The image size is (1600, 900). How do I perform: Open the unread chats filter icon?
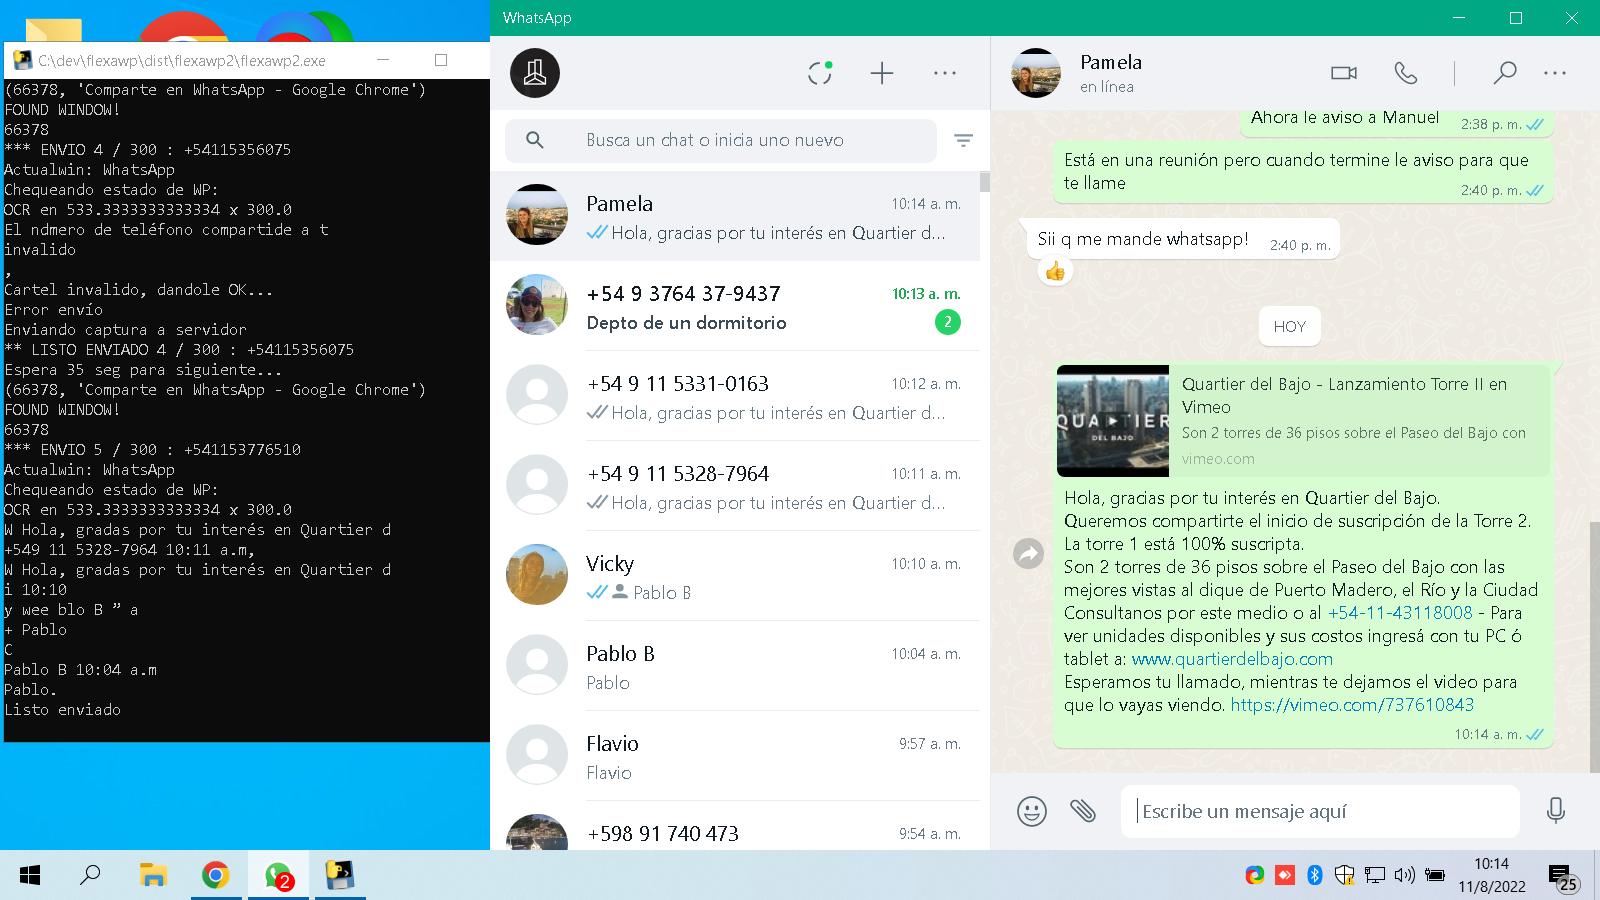(x=963, y=140)
